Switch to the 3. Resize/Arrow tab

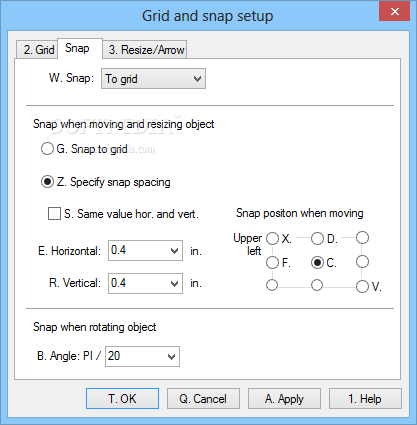pyautogui.click(x=145, y=50)
